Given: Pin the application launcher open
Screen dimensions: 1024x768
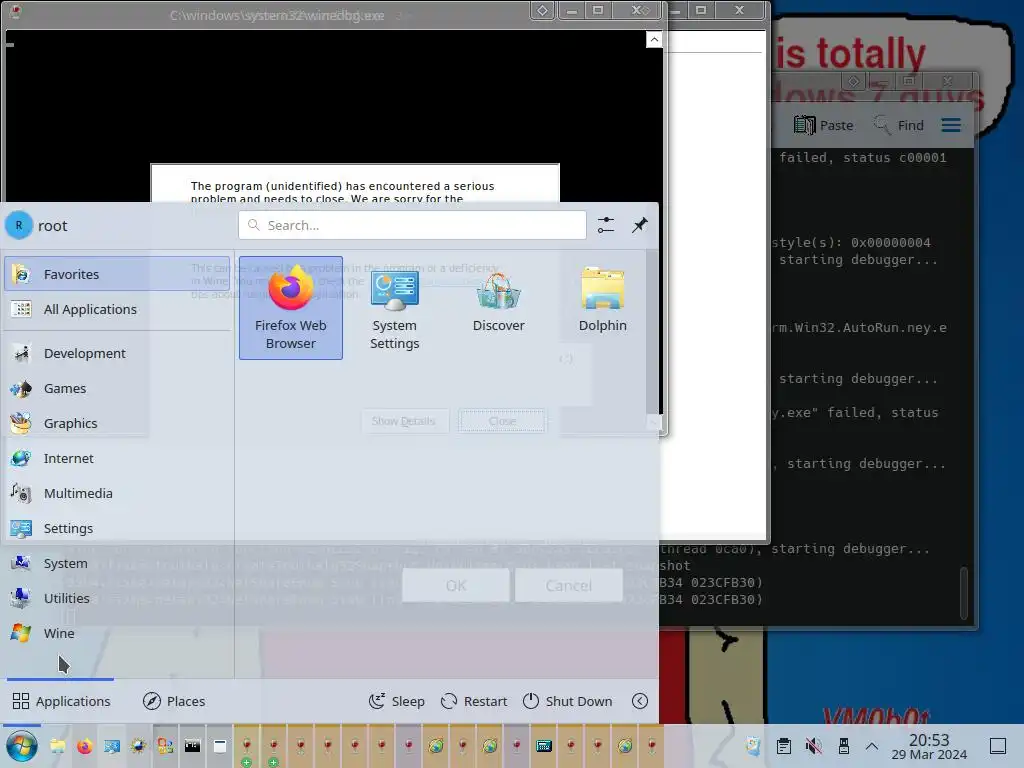Looking at the screenshot, I should [x=639, y=225].
